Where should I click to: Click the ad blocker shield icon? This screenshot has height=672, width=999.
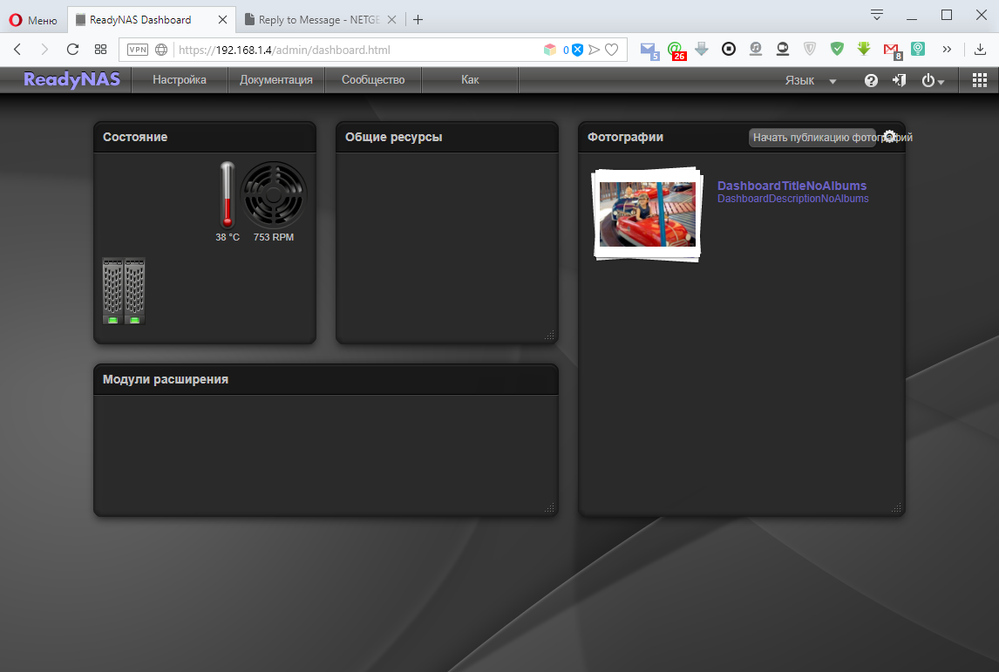(577, 50)
